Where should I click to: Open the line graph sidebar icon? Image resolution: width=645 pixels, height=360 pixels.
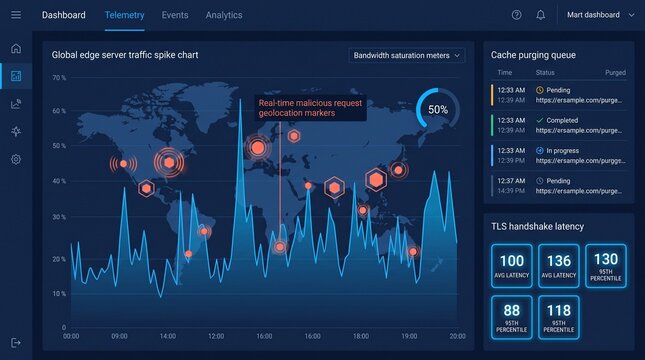click(16, 104)
